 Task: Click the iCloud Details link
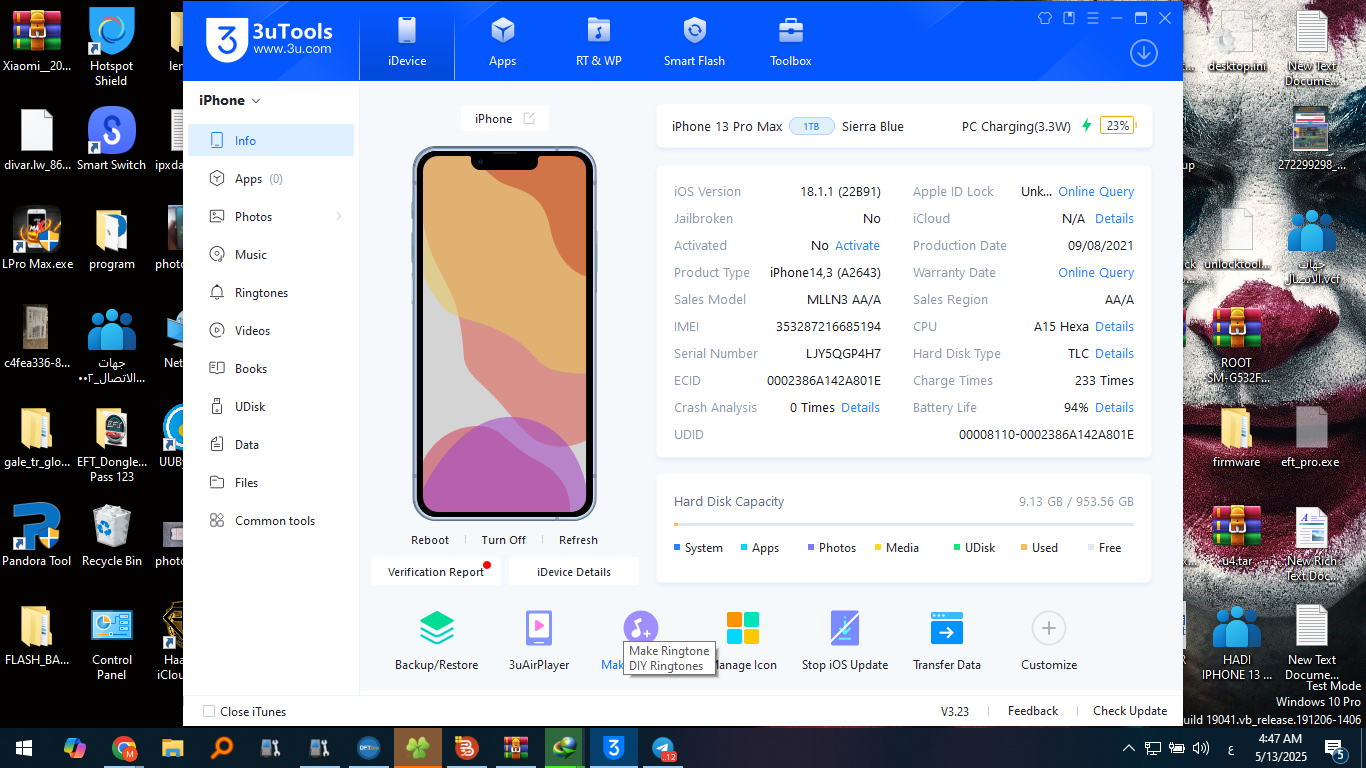(x=1114, y=218)
